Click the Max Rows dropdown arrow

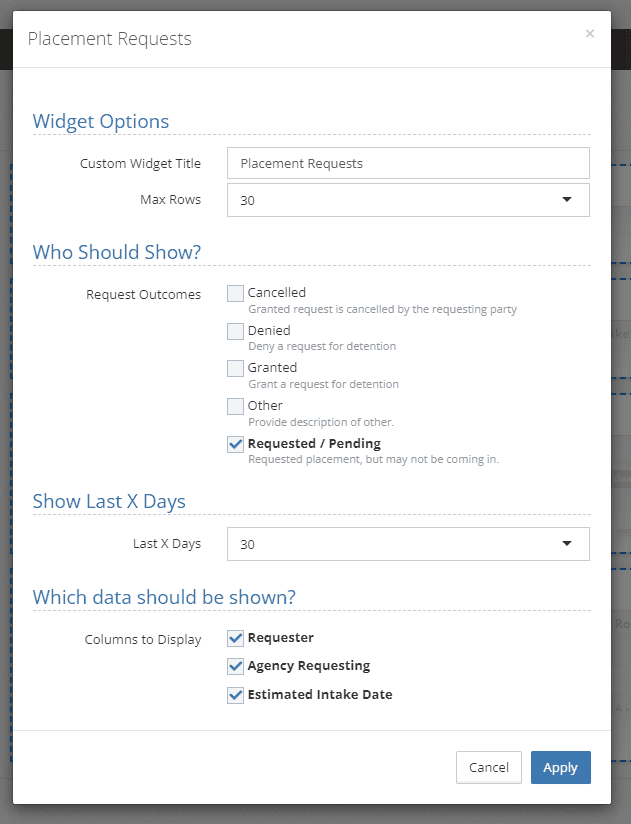coord(566,200)
